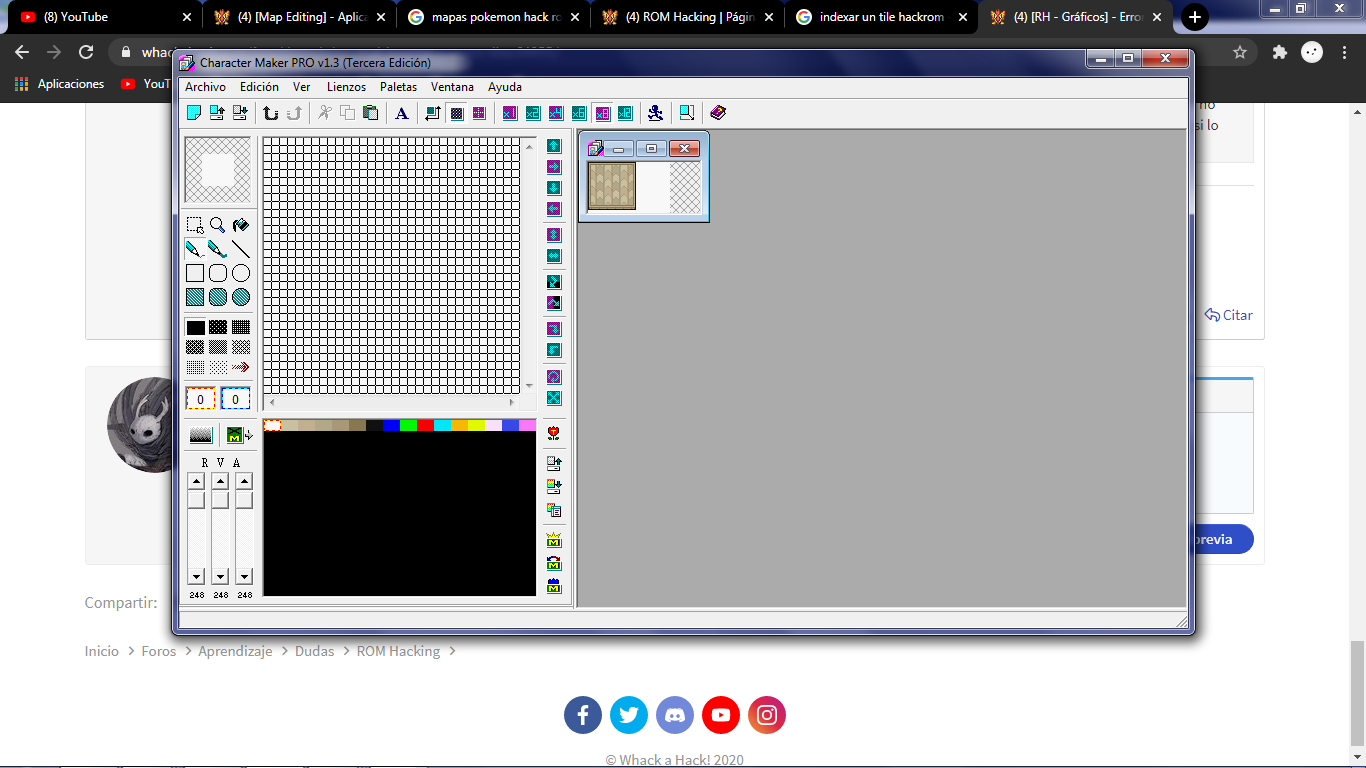Switch to the YouTube browser tab

(x=100, y=17)
